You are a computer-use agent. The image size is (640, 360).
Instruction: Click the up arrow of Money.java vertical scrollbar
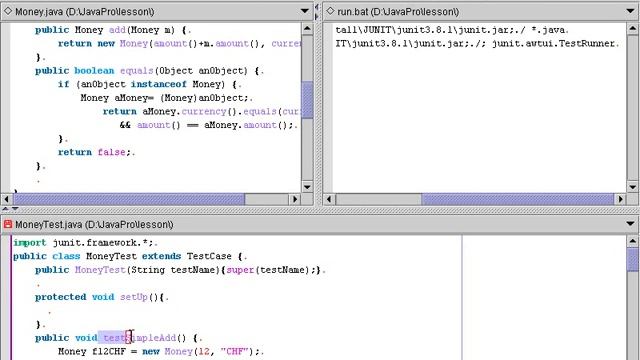click(307, 29)
